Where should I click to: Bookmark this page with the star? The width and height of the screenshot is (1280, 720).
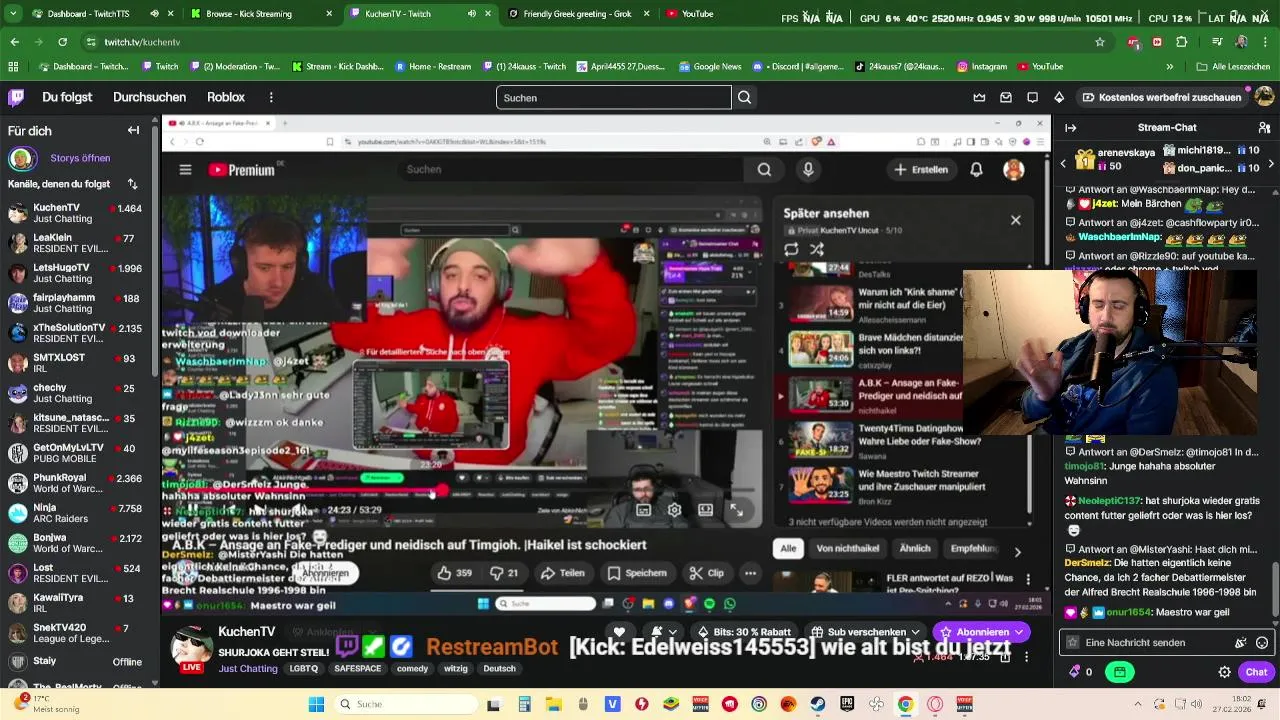(x=1100, y=42)
